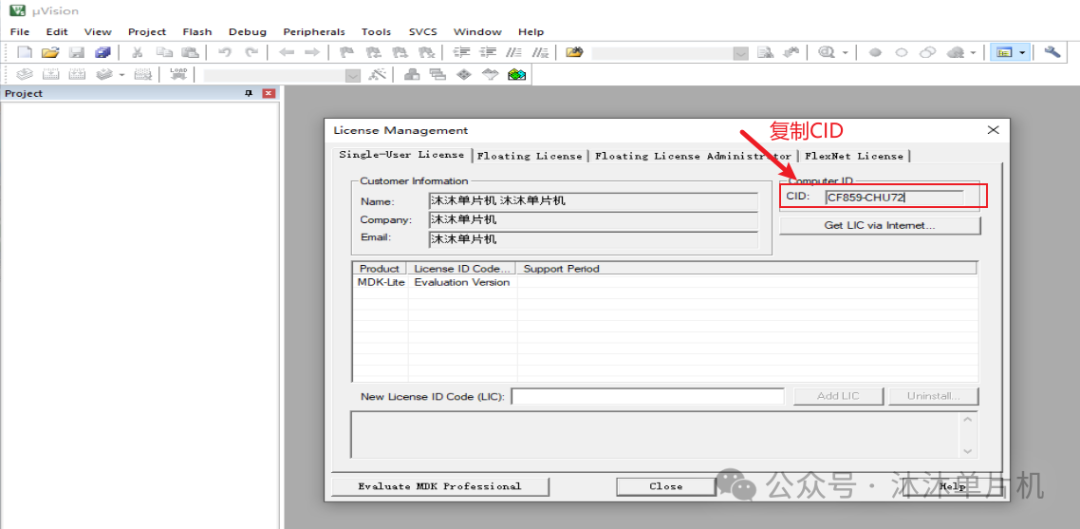Click the Support Period column header
The height and width of the screenshot is (529, 1080).
click(746, 269)
